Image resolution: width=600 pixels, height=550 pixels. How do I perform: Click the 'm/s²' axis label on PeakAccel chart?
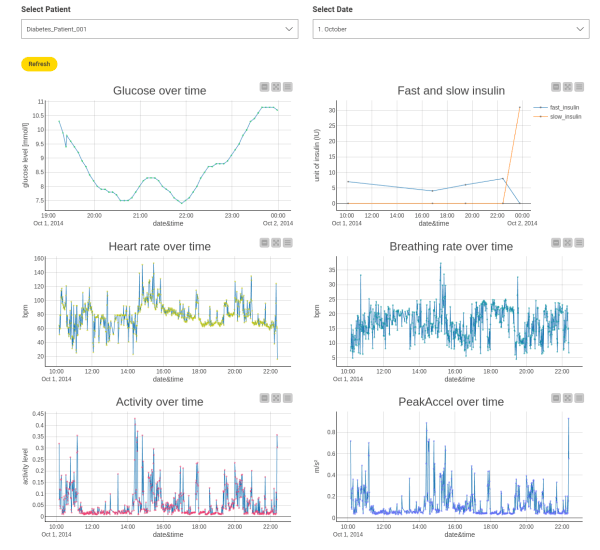(x=316, y=466)
